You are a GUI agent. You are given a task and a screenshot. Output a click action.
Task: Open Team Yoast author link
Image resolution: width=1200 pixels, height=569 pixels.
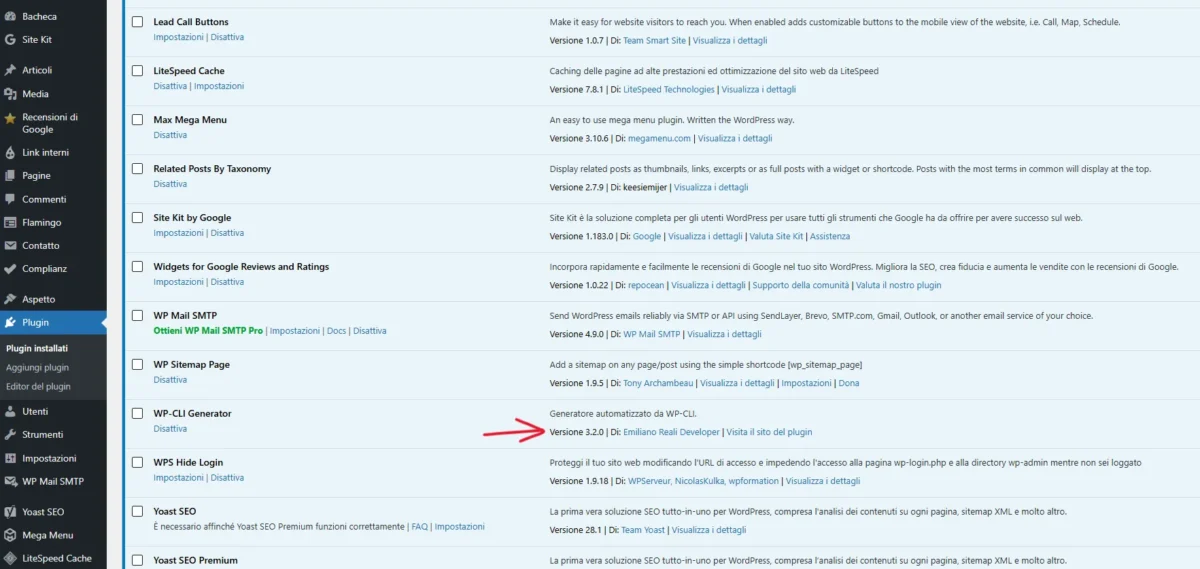pyautogui.click(x=644, y=530)
